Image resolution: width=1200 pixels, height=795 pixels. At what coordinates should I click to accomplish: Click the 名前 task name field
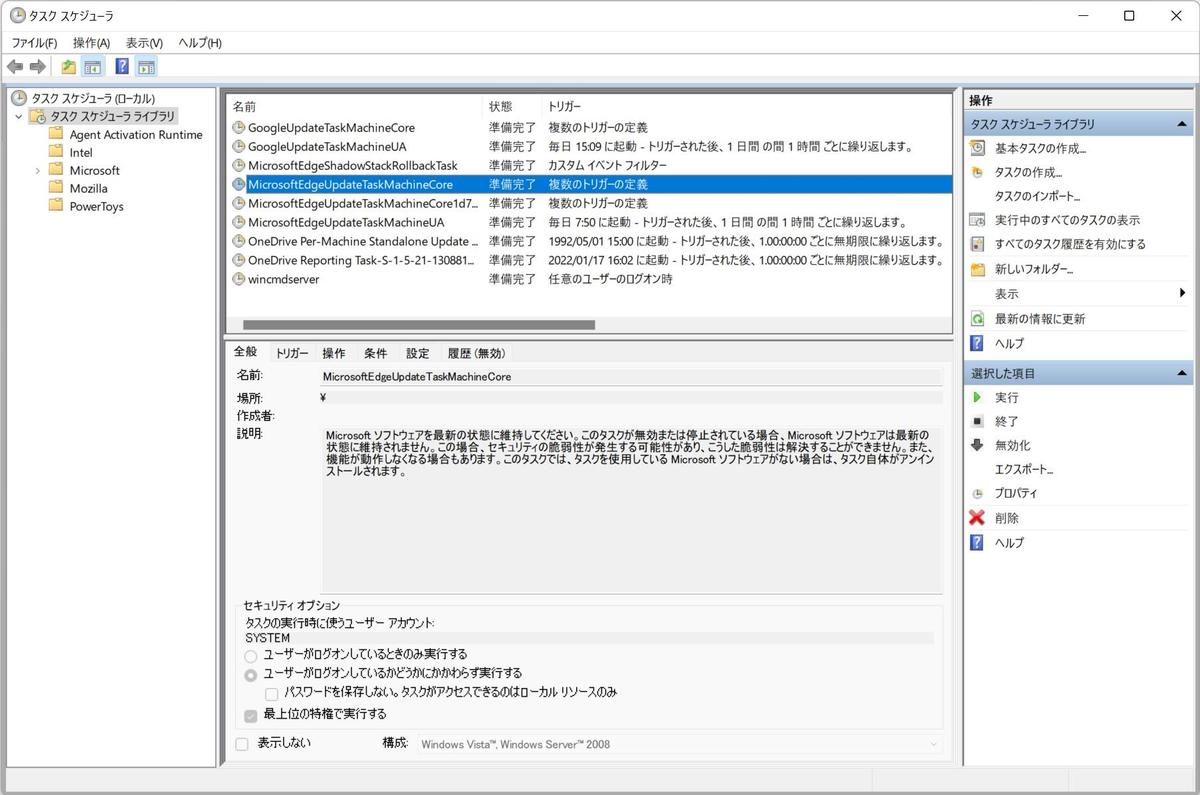[630, 377]
